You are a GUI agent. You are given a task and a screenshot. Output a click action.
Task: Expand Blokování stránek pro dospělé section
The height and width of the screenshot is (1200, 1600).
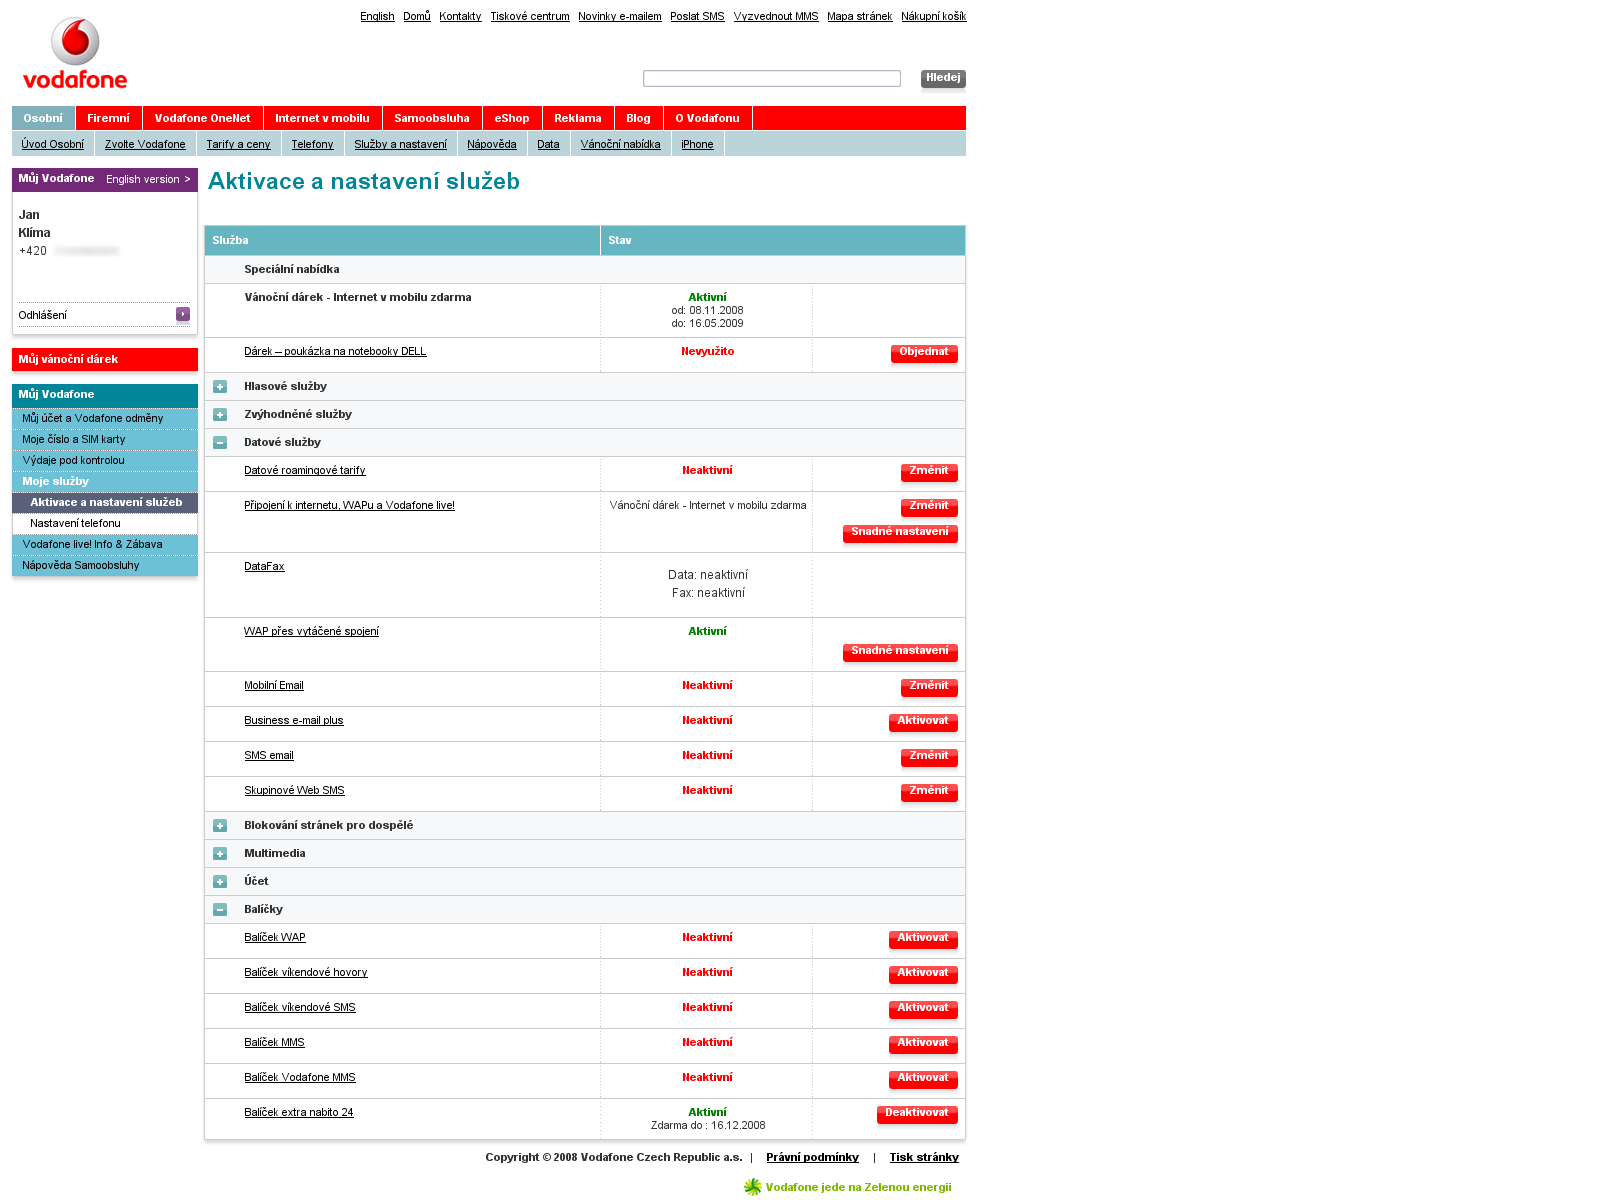pos(220,826)
